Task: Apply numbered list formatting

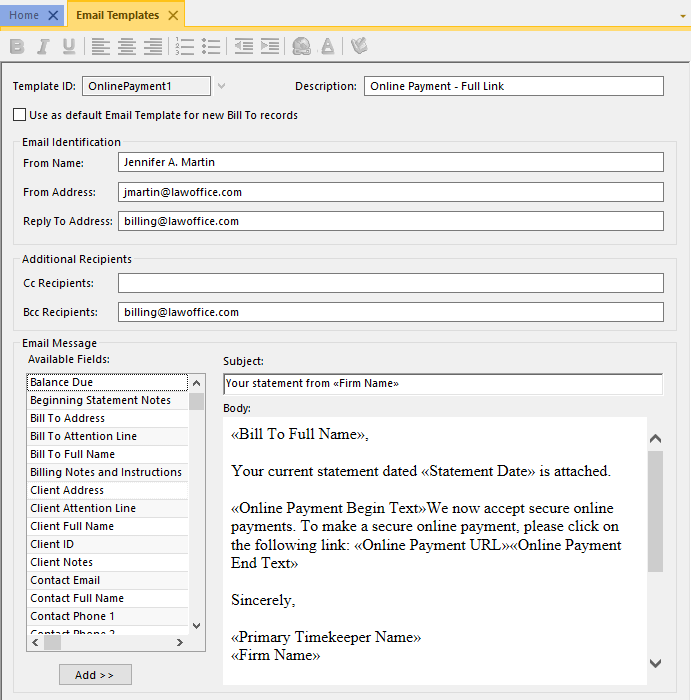Action: pos(184,46)
